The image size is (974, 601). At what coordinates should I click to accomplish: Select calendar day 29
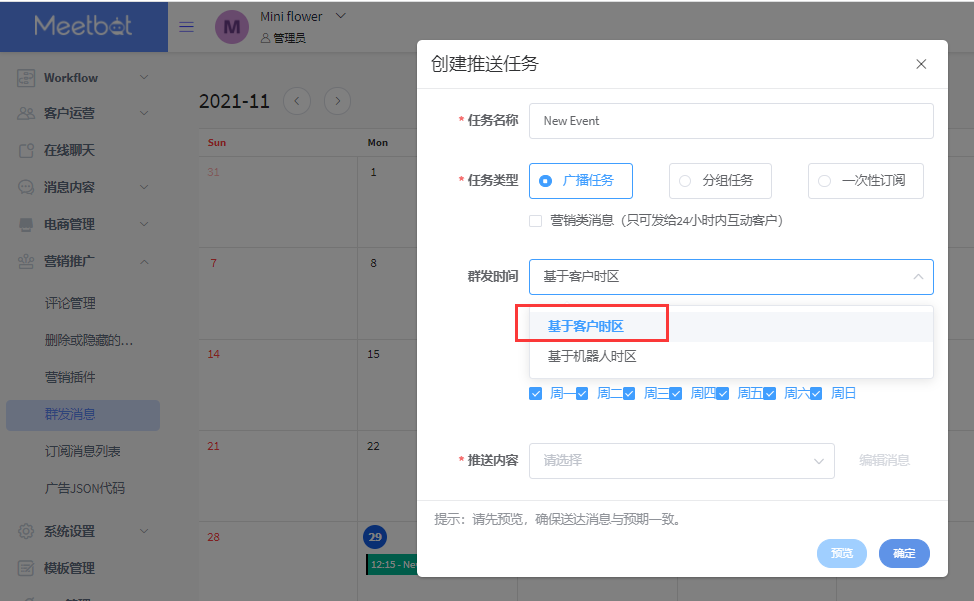pos(375,537)
